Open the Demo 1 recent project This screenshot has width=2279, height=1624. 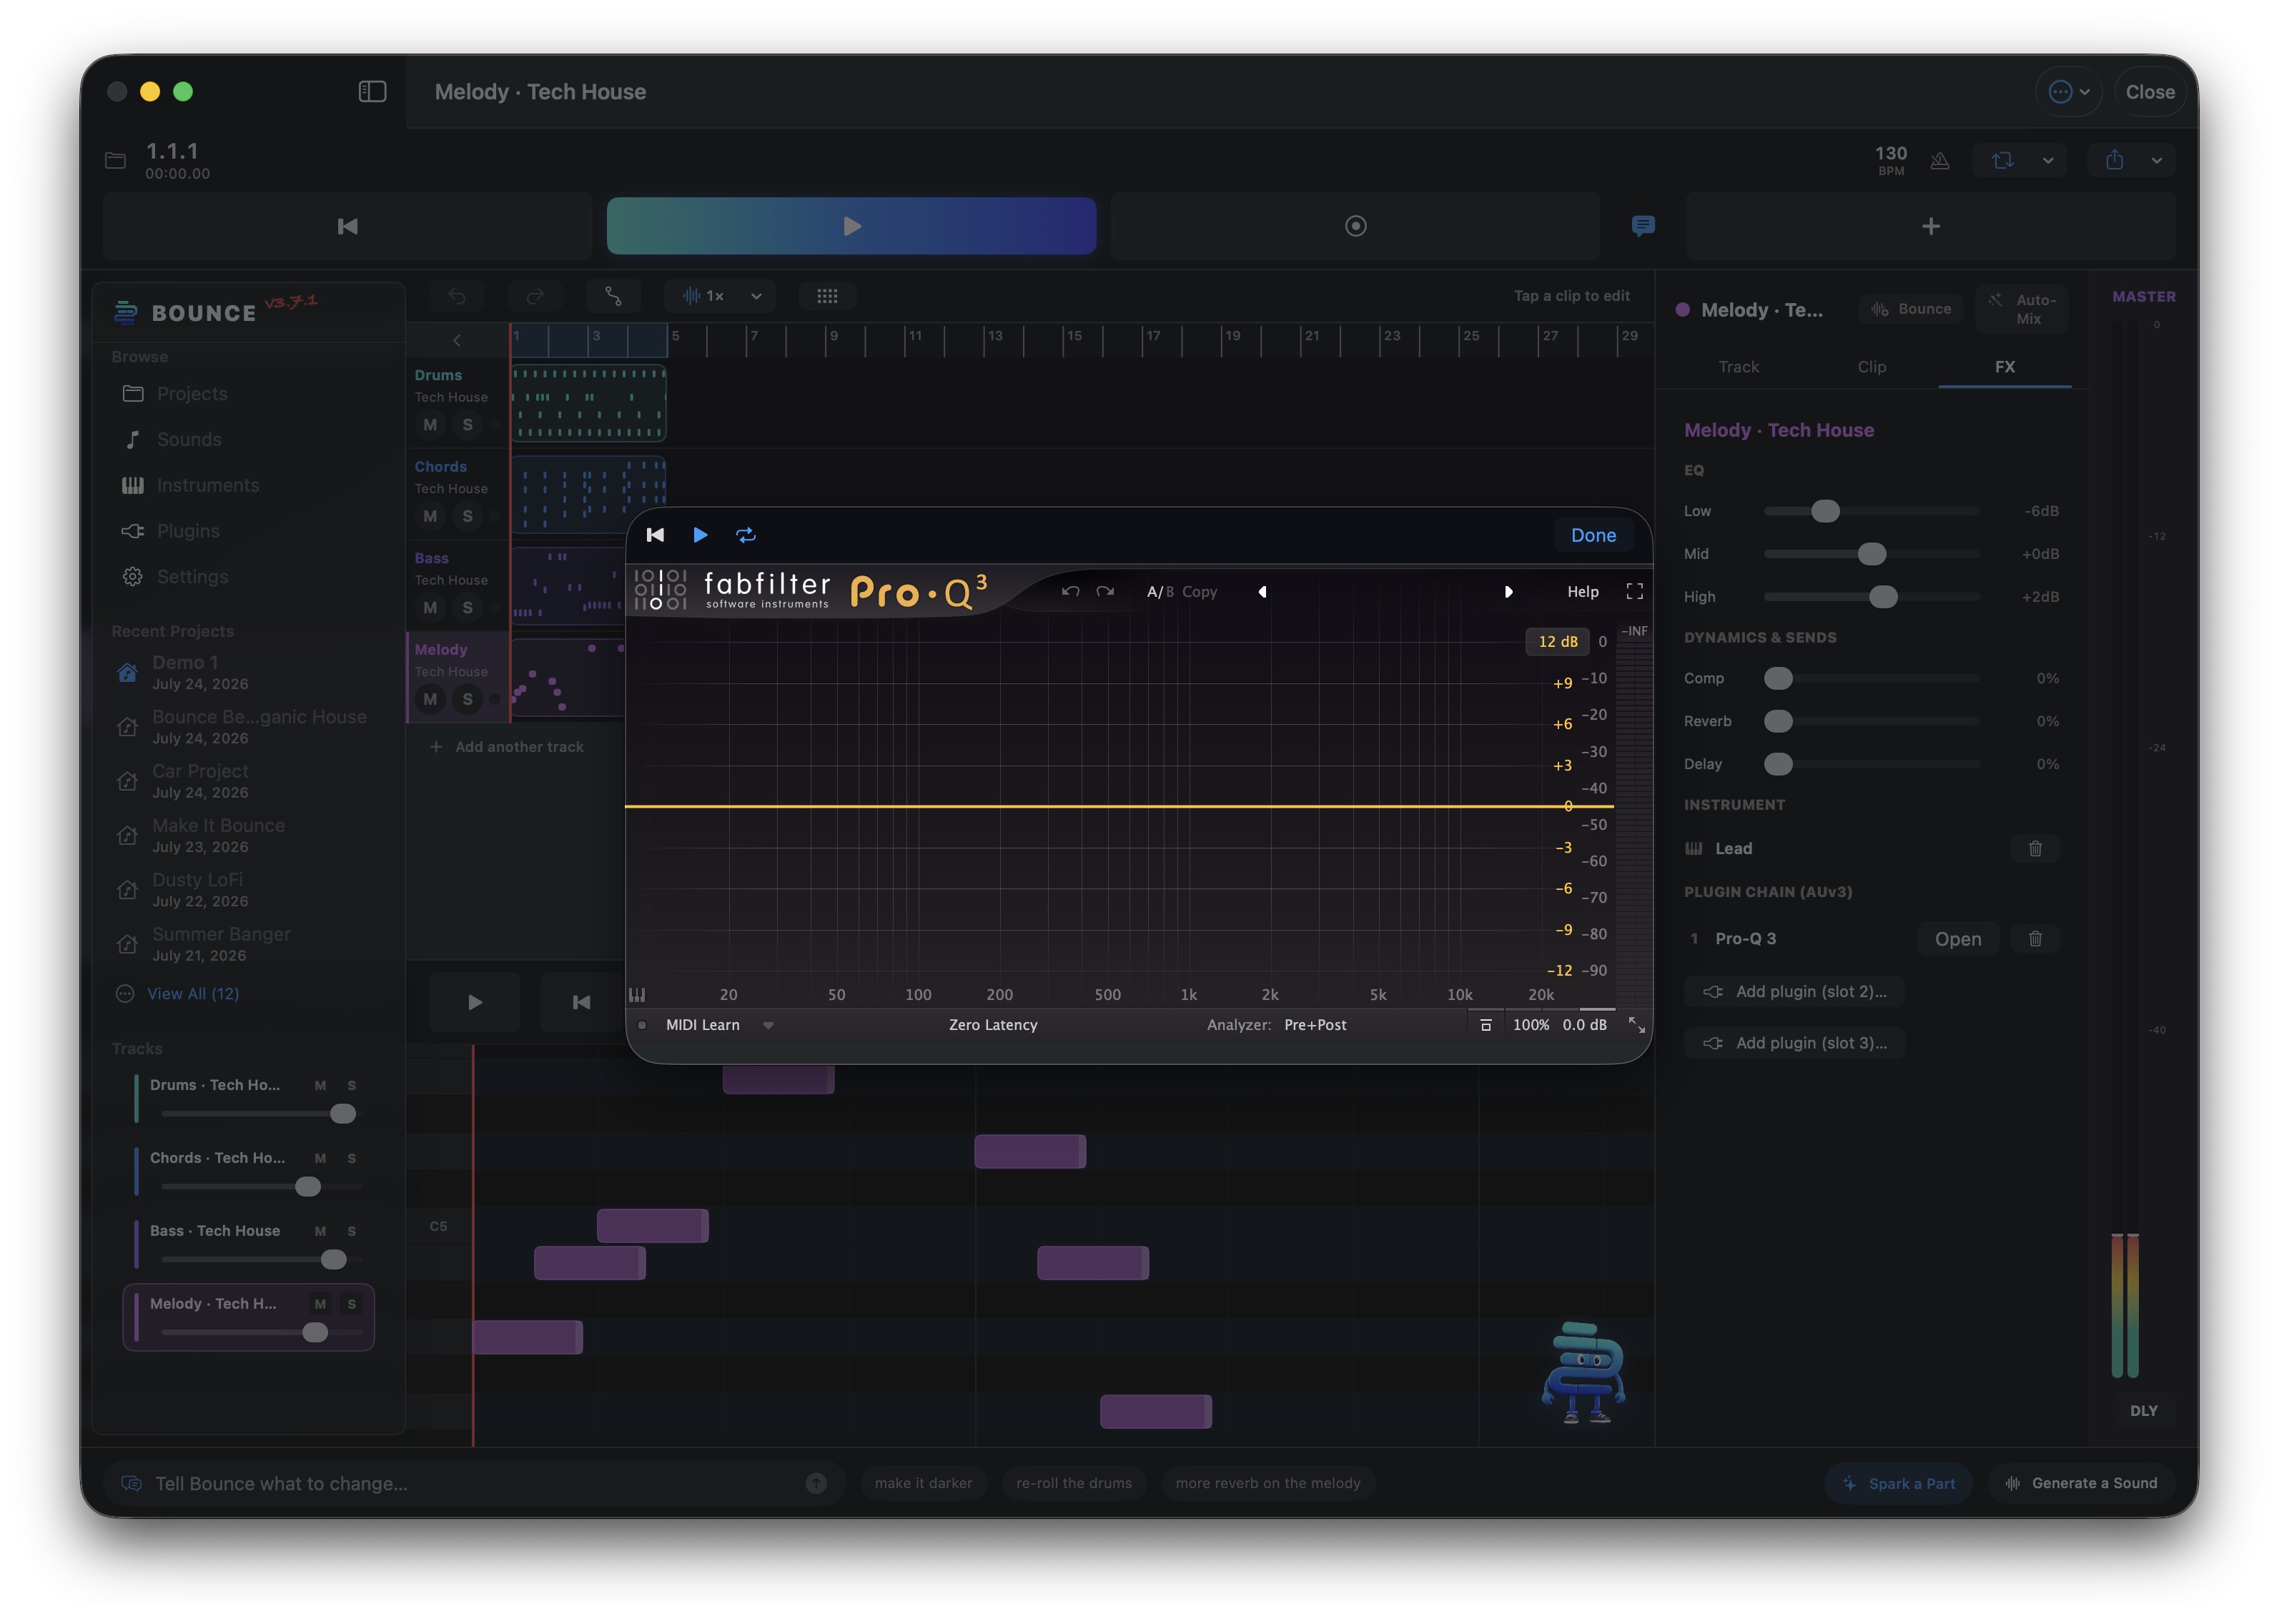coord(250,672)
